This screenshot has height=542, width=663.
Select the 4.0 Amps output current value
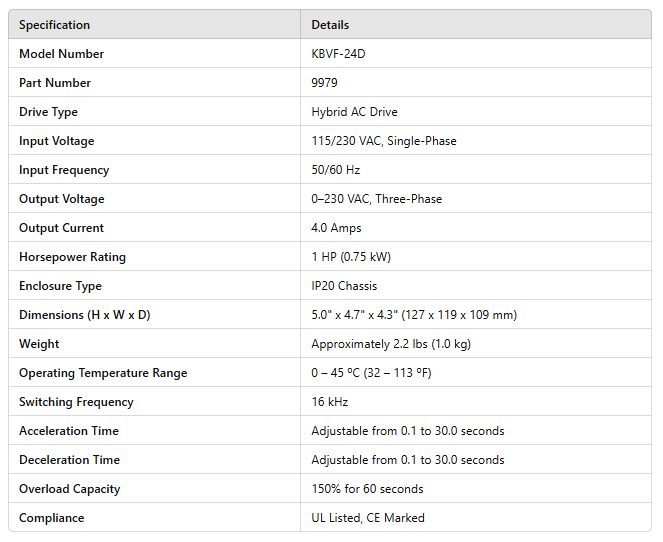point(336,228)
